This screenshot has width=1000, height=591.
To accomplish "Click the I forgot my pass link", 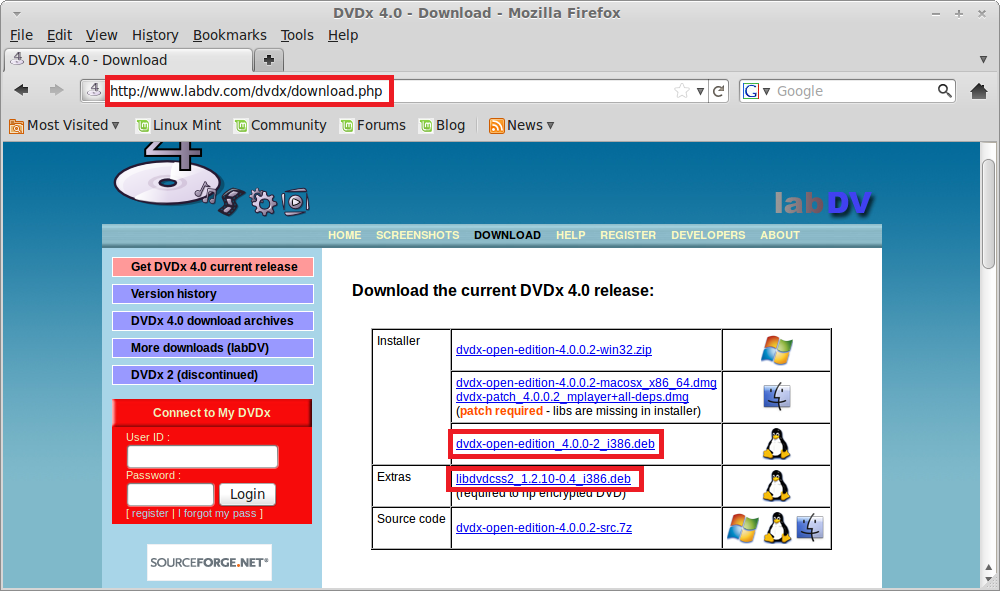I will pyautogui.click(x=217, y=513).
